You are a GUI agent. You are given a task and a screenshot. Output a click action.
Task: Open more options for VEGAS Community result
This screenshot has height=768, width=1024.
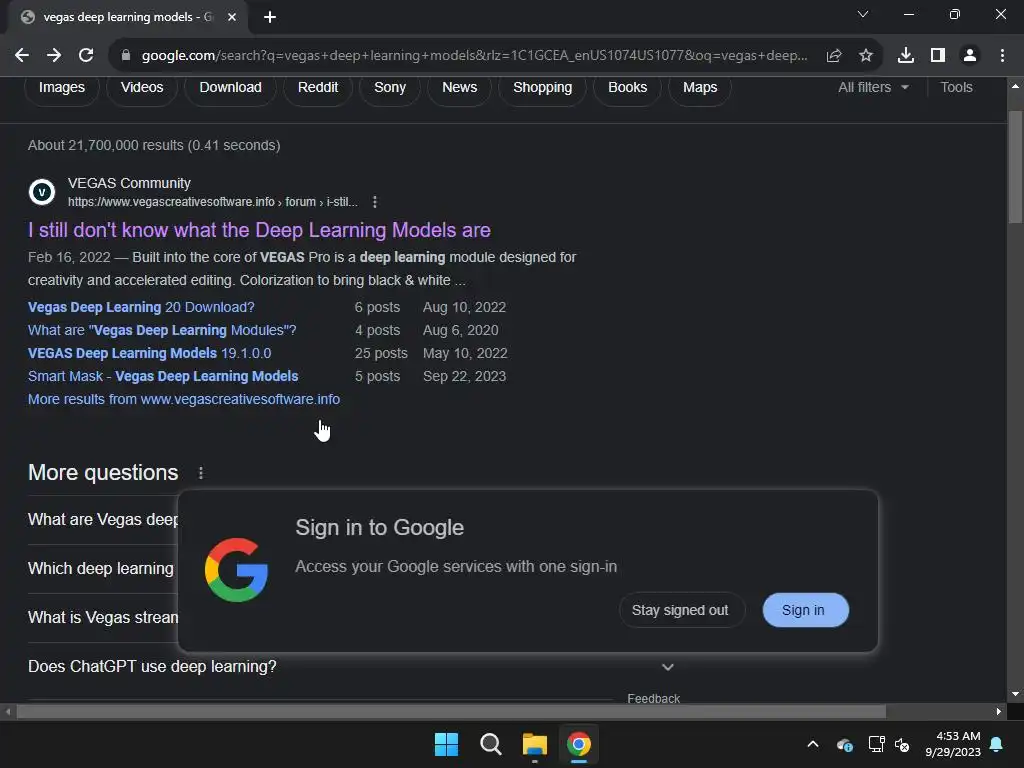374,202
